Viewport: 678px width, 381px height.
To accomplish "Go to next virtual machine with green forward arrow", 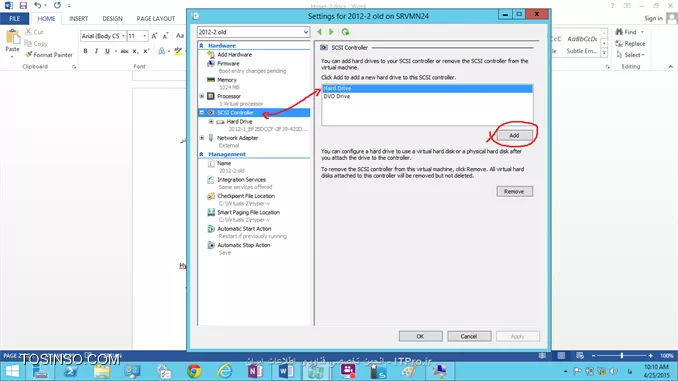I will coord(331,32).
